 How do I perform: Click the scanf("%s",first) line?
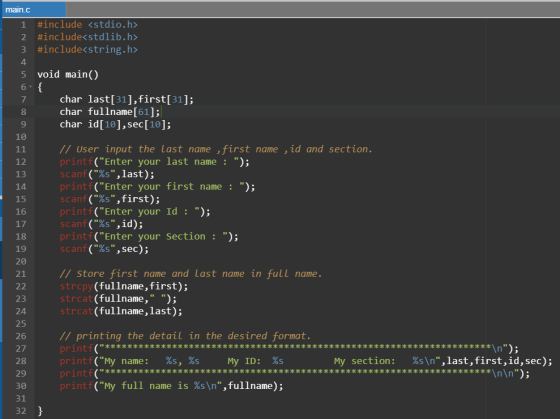point(110,199)
